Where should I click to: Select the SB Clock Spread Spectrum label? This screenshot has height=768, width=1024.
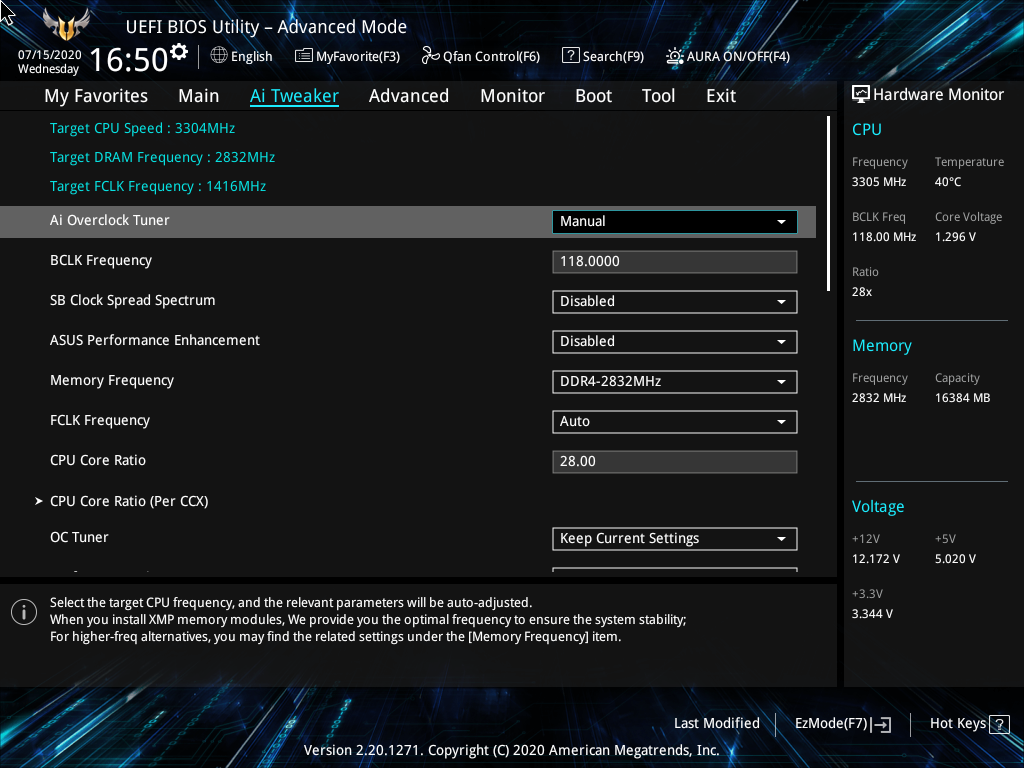click(x=133, y=300)
